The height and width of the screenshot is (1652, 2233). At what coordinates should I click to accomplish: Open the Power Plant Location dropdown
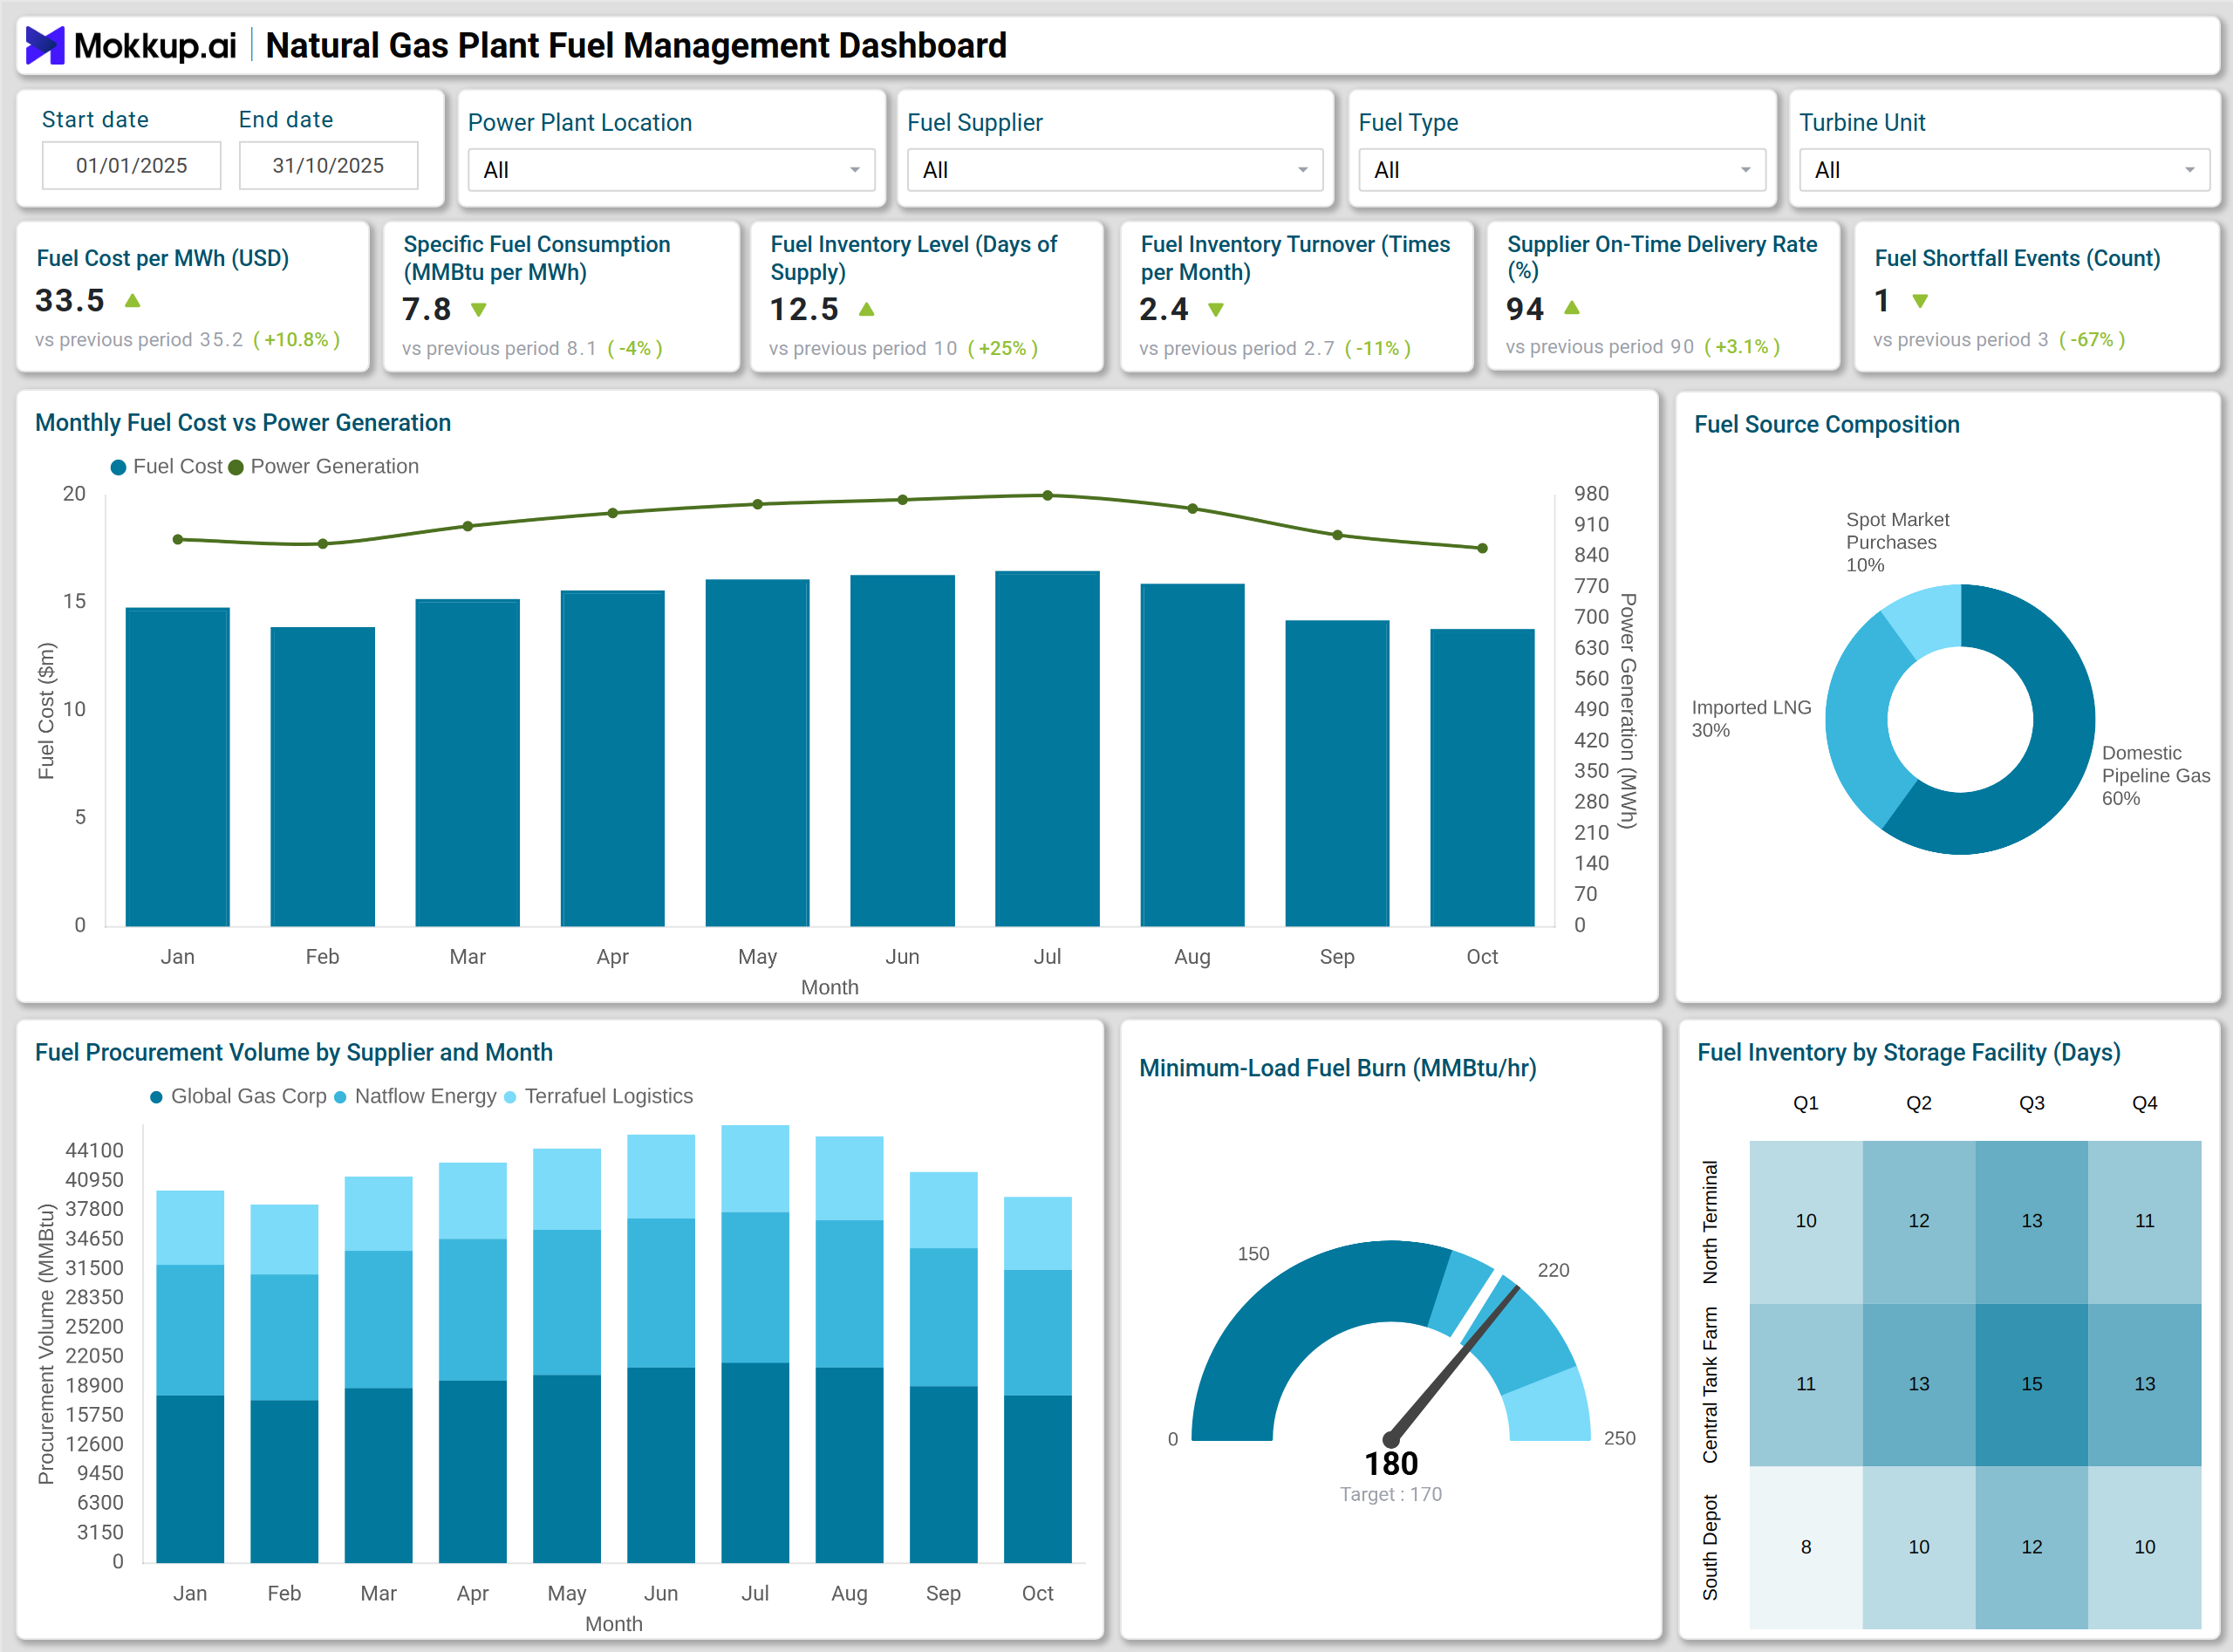672,170
